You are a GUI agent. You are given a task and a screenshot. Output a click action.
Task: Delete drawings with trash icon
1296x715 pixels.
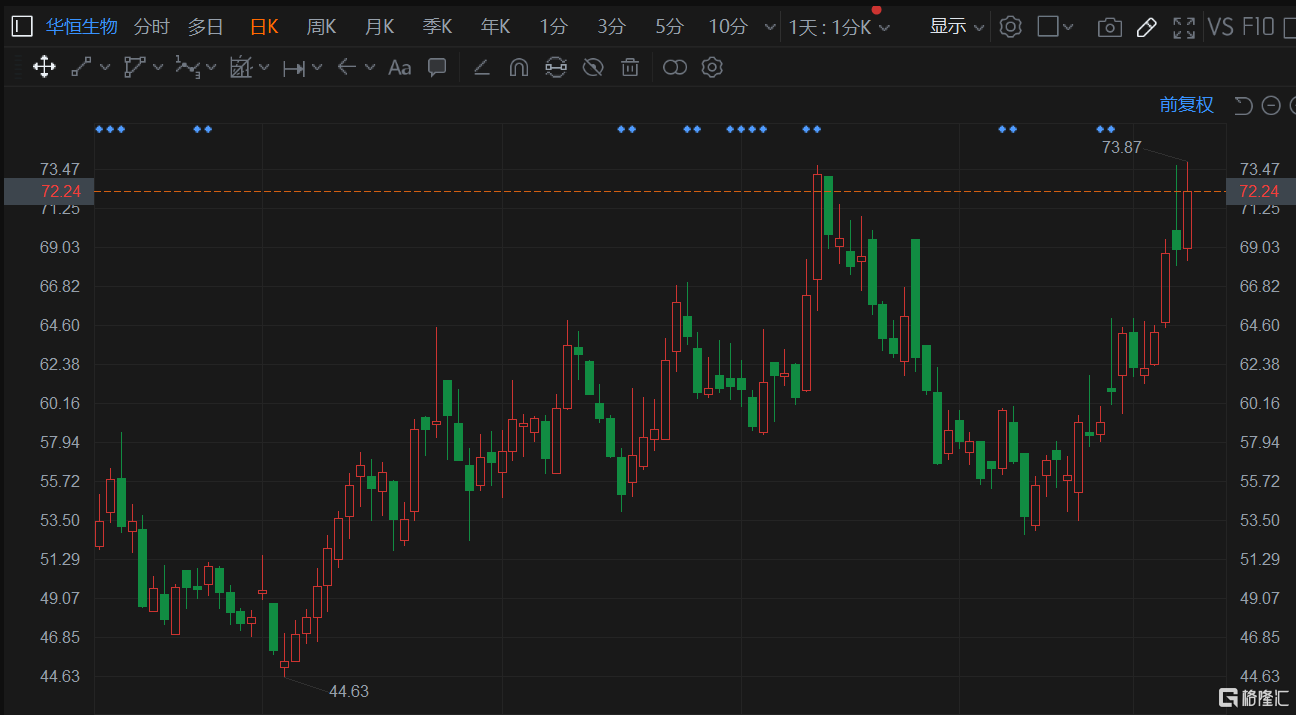coord(630,68)
